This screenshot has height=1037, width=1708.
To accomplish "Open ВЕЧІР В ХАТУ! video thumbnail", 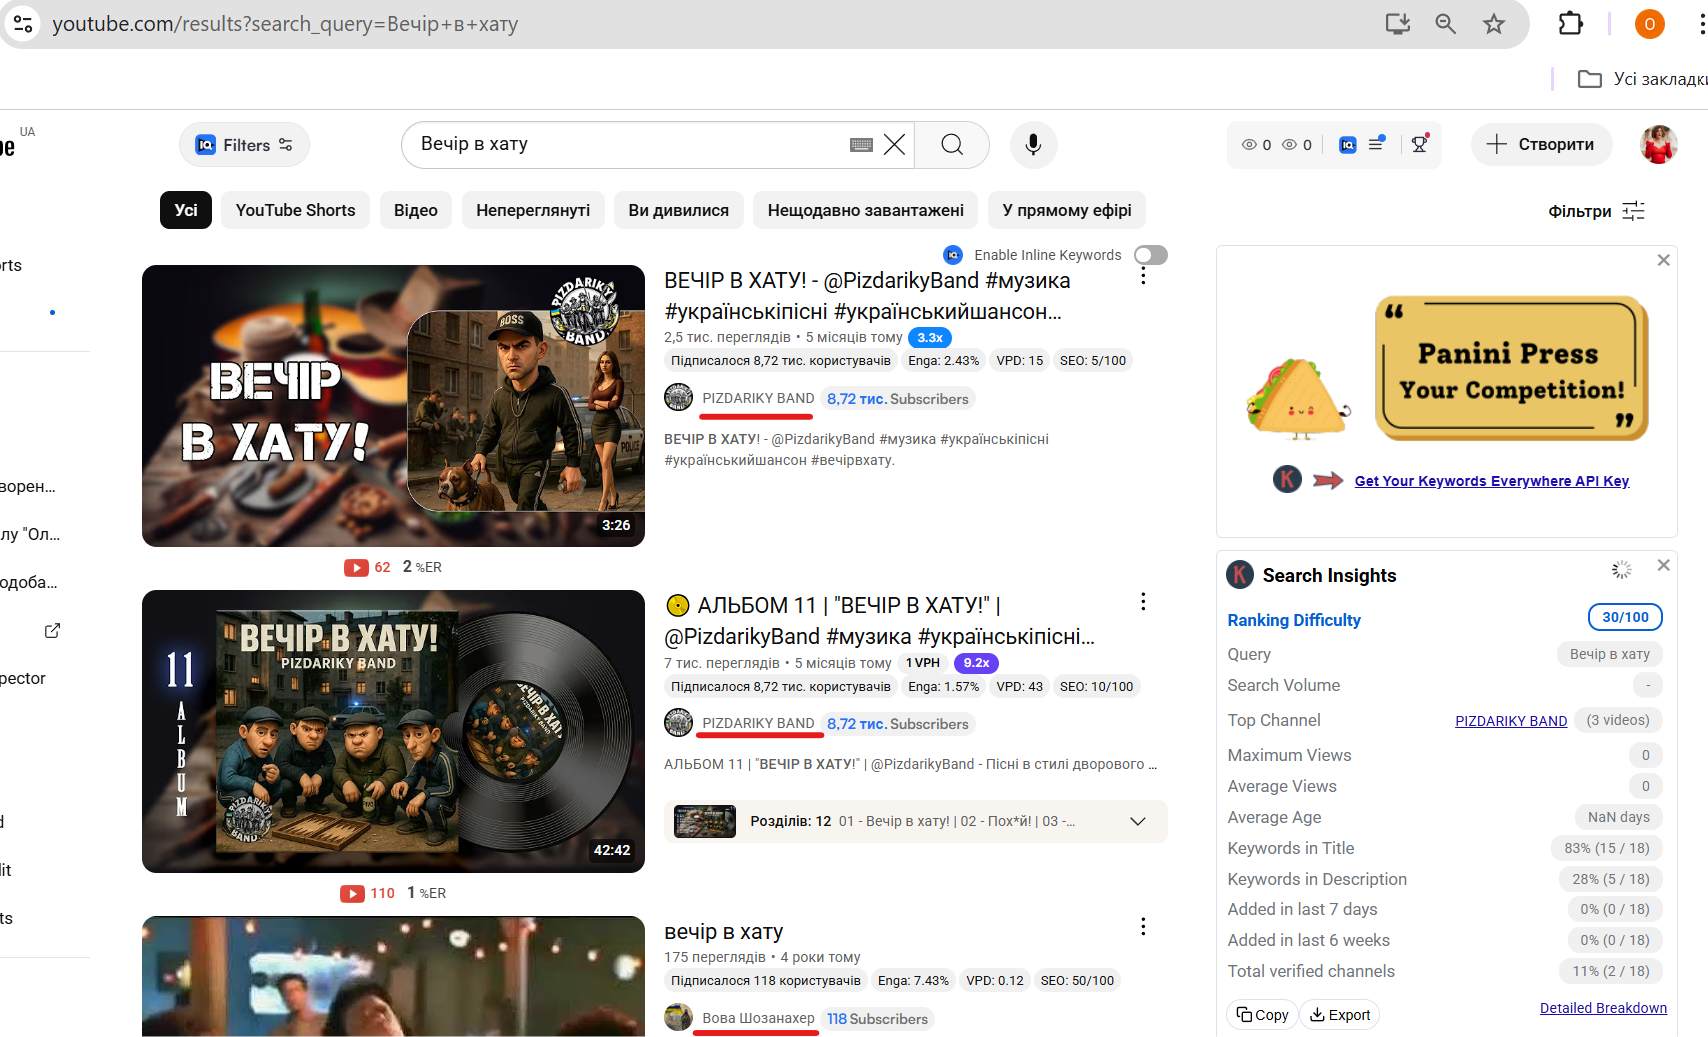I will tap(393, 406).
